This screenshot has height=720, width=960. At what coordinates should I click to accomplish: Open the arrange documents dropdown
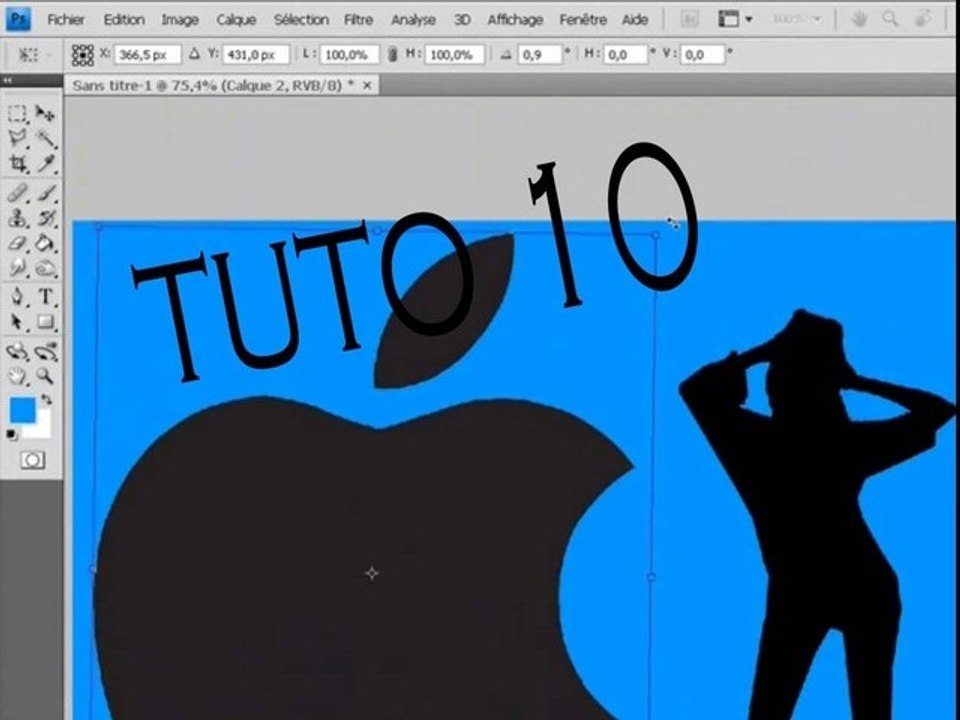pos(735,20)
